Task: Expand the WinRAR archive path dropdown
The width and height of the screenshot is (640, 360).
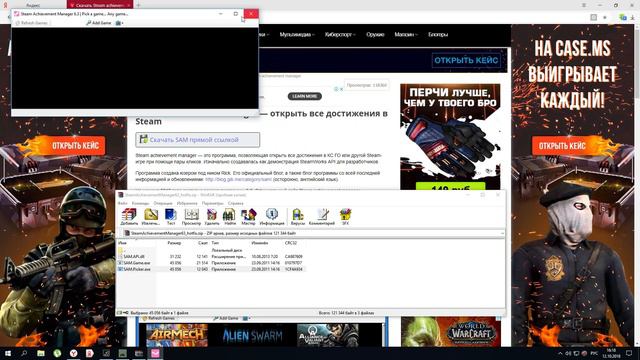Action: point(502,233)
